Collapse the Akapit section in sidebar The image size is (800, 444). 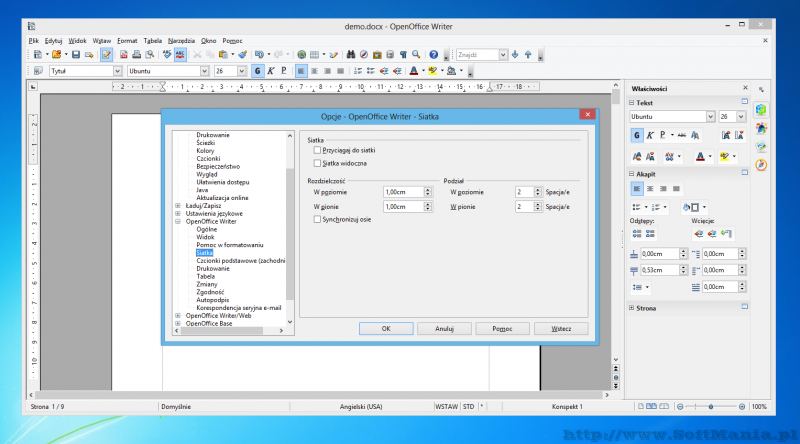click(632, 174)
